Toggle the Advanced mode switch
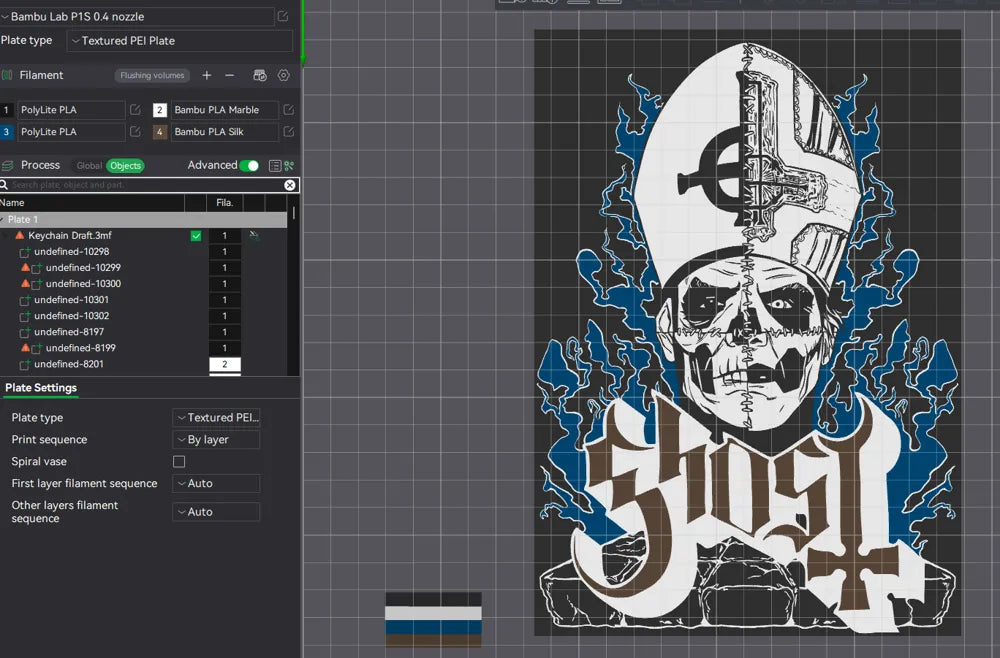The width and height of the screenshot is (1000, 658). pos(249,166)
